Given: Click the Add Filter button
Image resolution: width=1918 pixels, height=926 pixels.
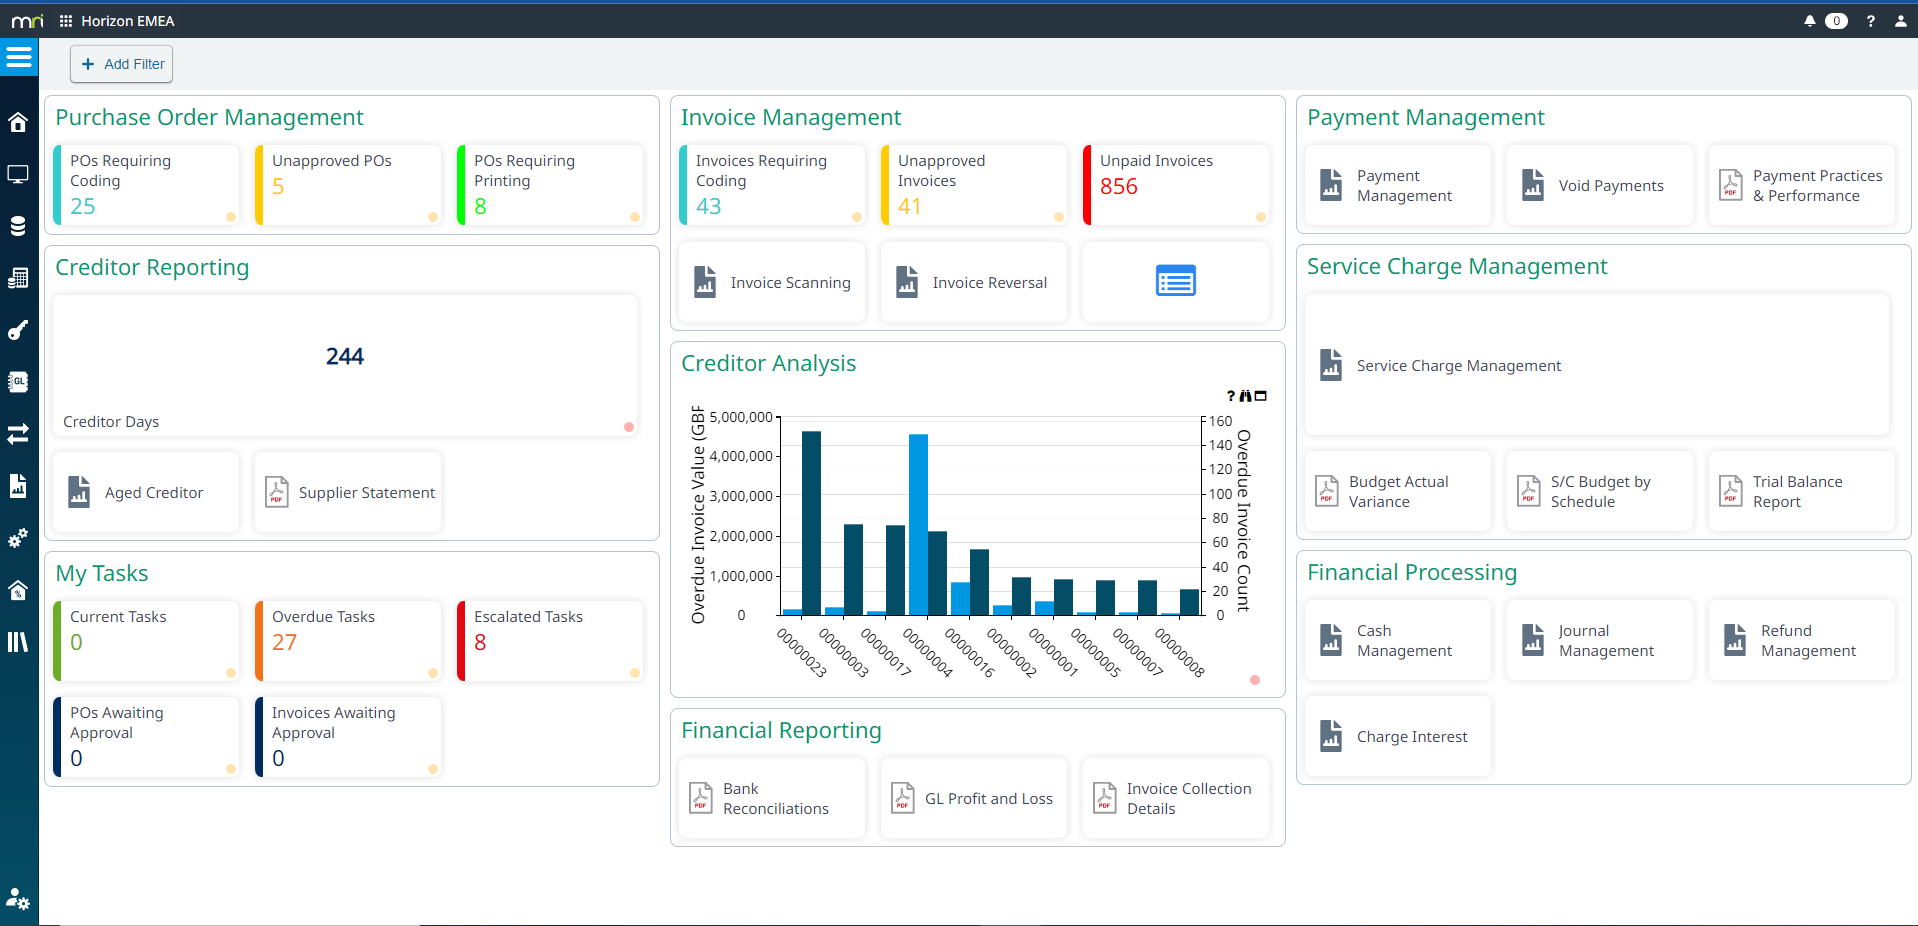Looking at the screenshot, I should [x=121, y=63].
